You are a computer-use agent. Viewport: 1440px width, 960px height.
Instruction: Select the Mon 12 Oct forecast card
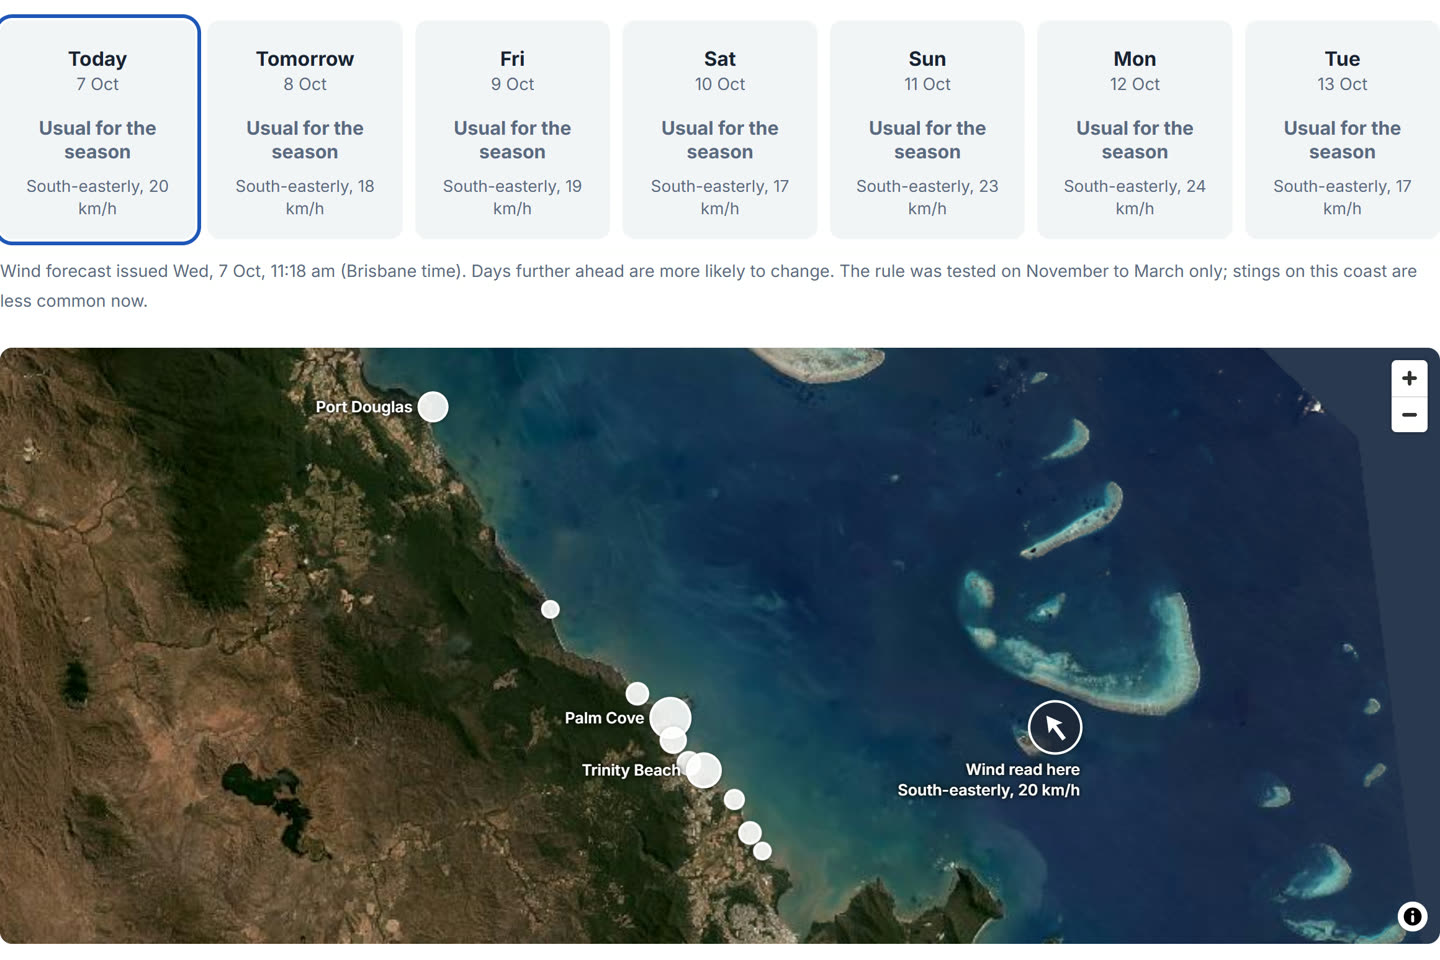pyautogui.click(x=1135, y=130)
